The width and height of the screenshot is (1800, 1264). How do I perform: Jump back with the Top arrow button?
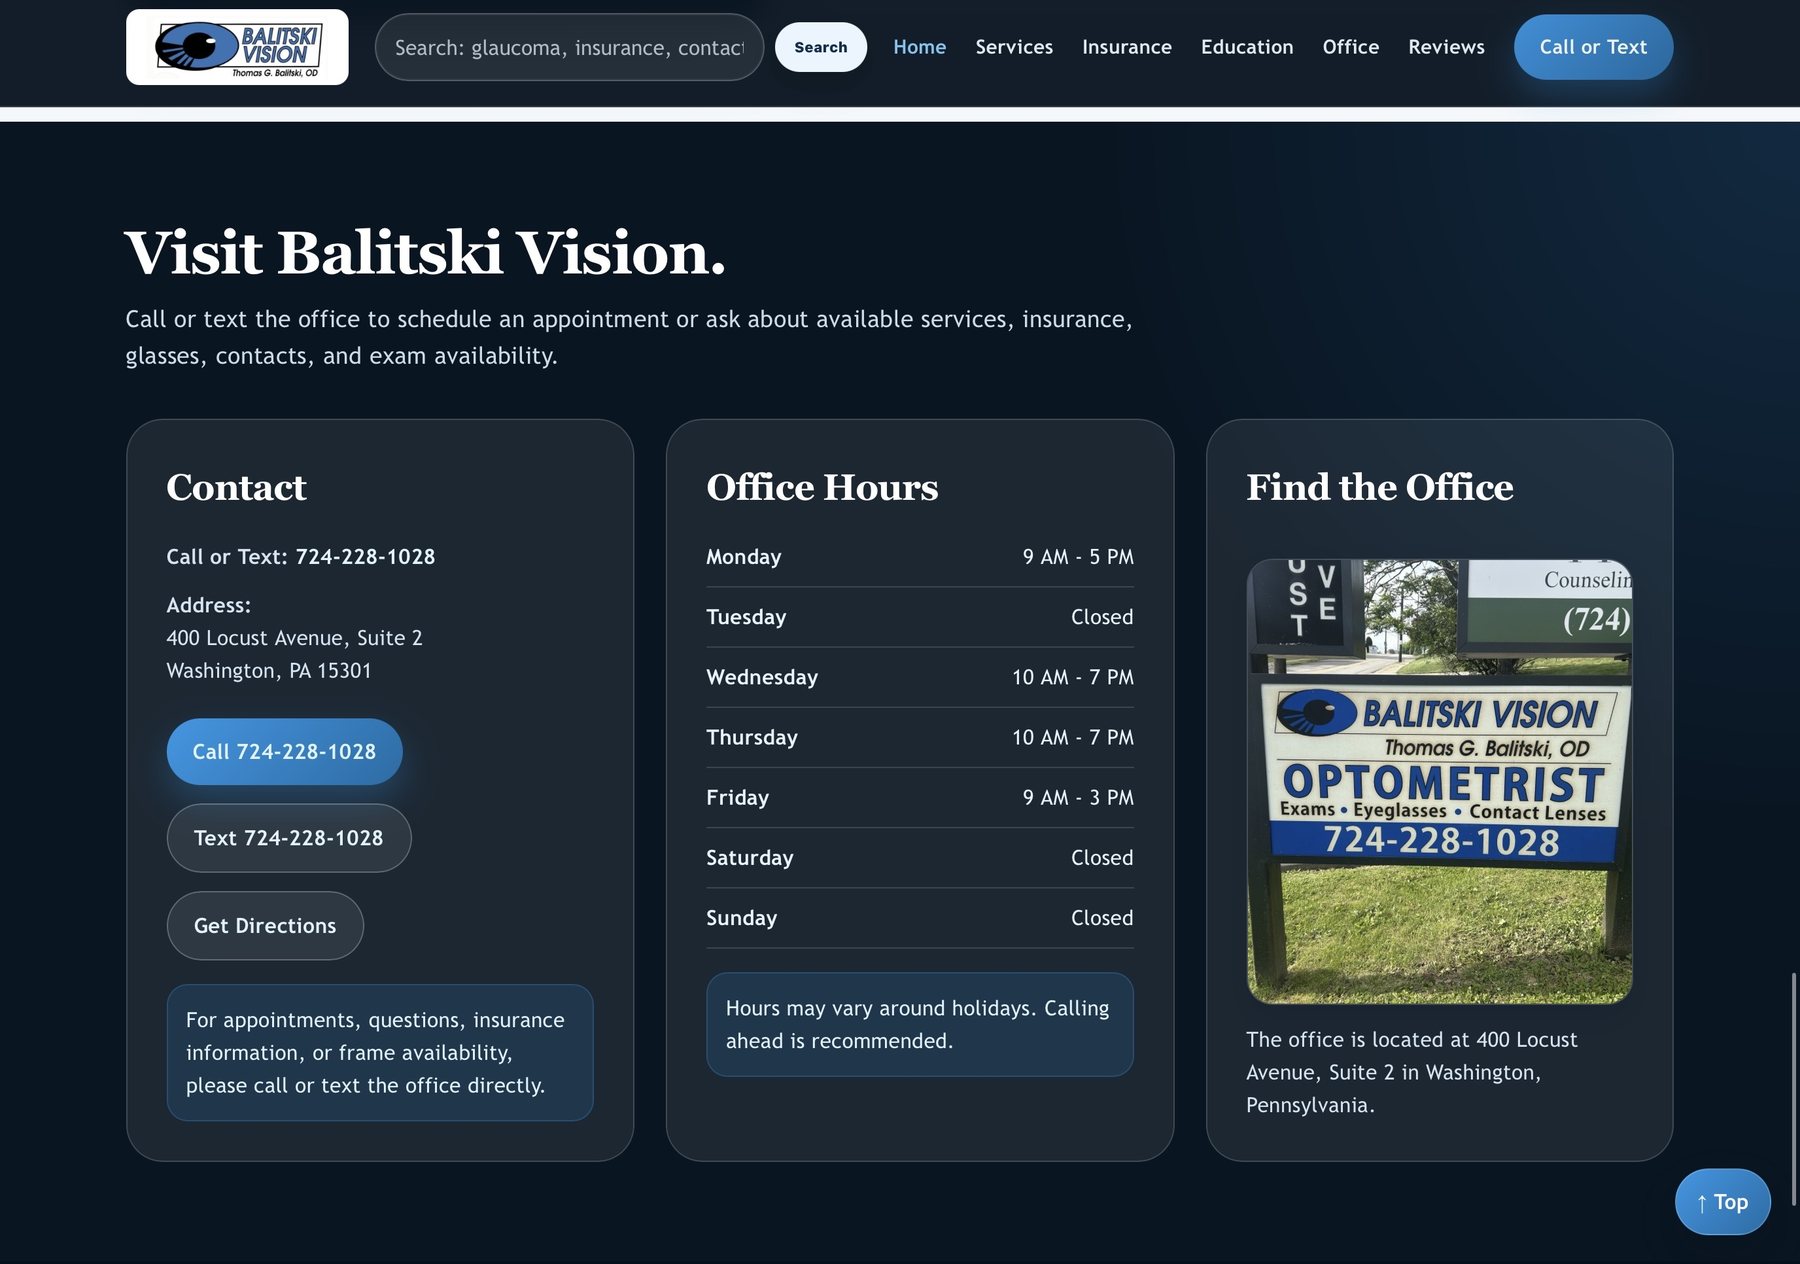[x=1722, y=1202]
